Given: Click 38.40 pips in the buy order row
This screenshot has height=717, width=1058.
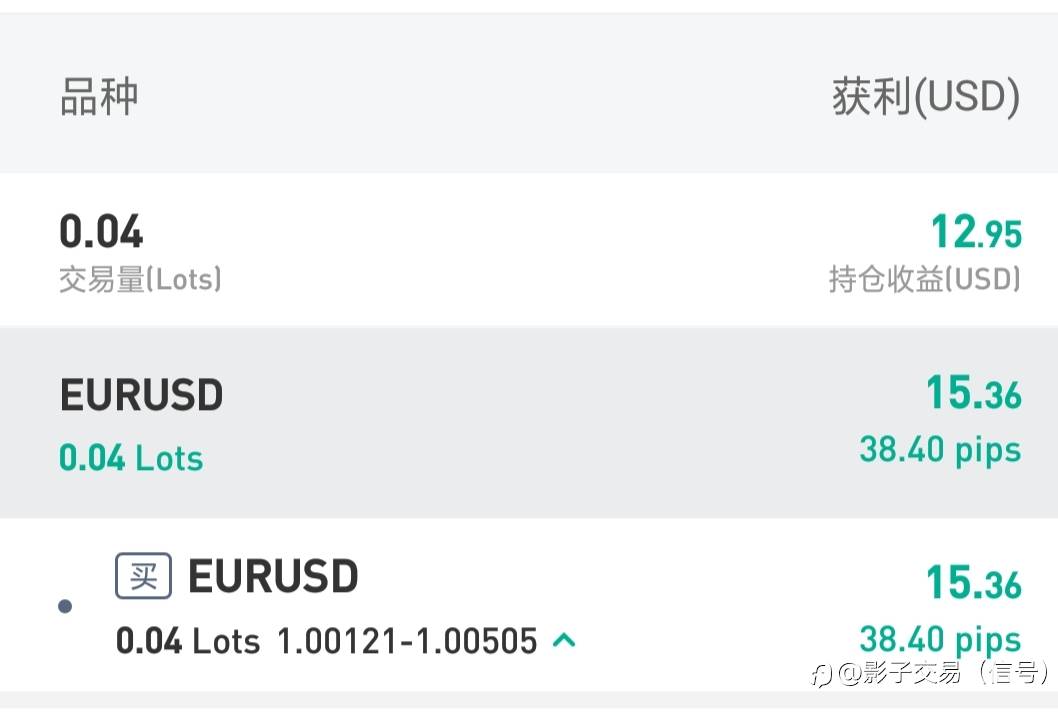Looking at the screenshot, I should tap(940, 638).
